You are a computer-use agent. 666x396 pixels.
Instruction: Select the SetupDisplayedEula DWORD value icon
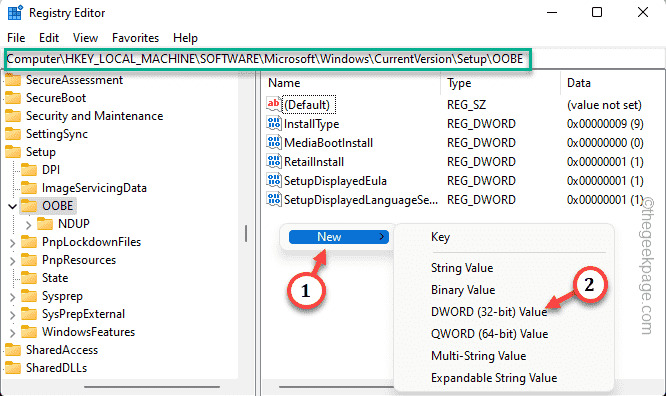(274, 181)
